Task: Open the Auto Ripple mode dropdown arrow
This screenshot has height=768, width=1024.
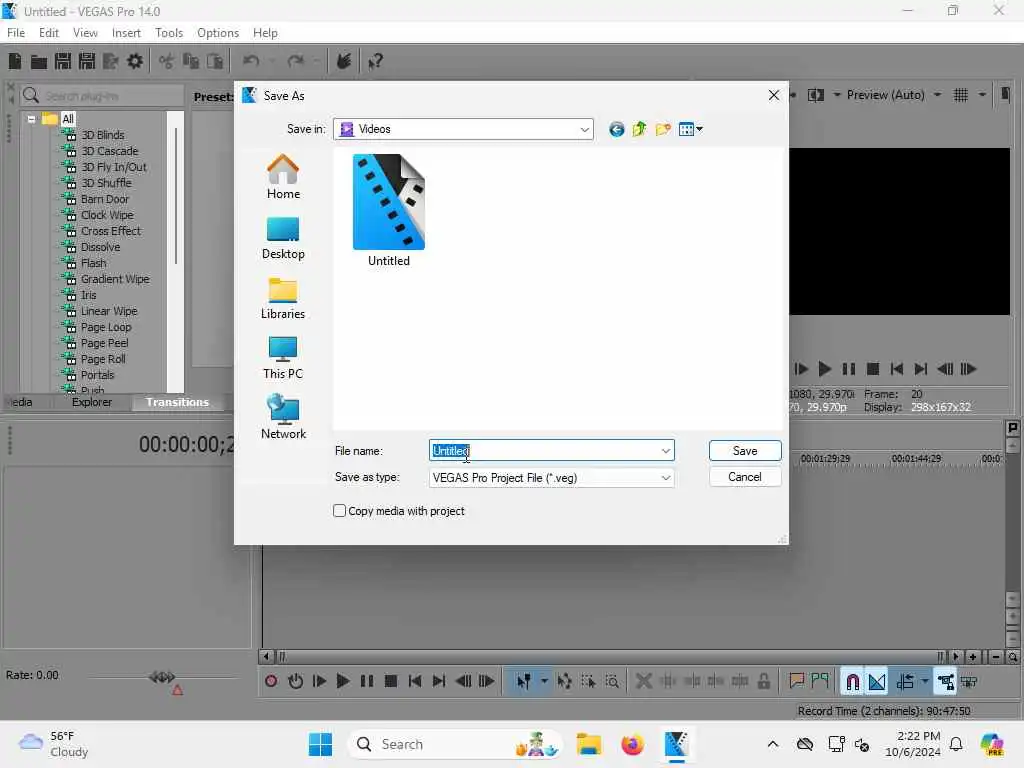Action: point(924,682)
